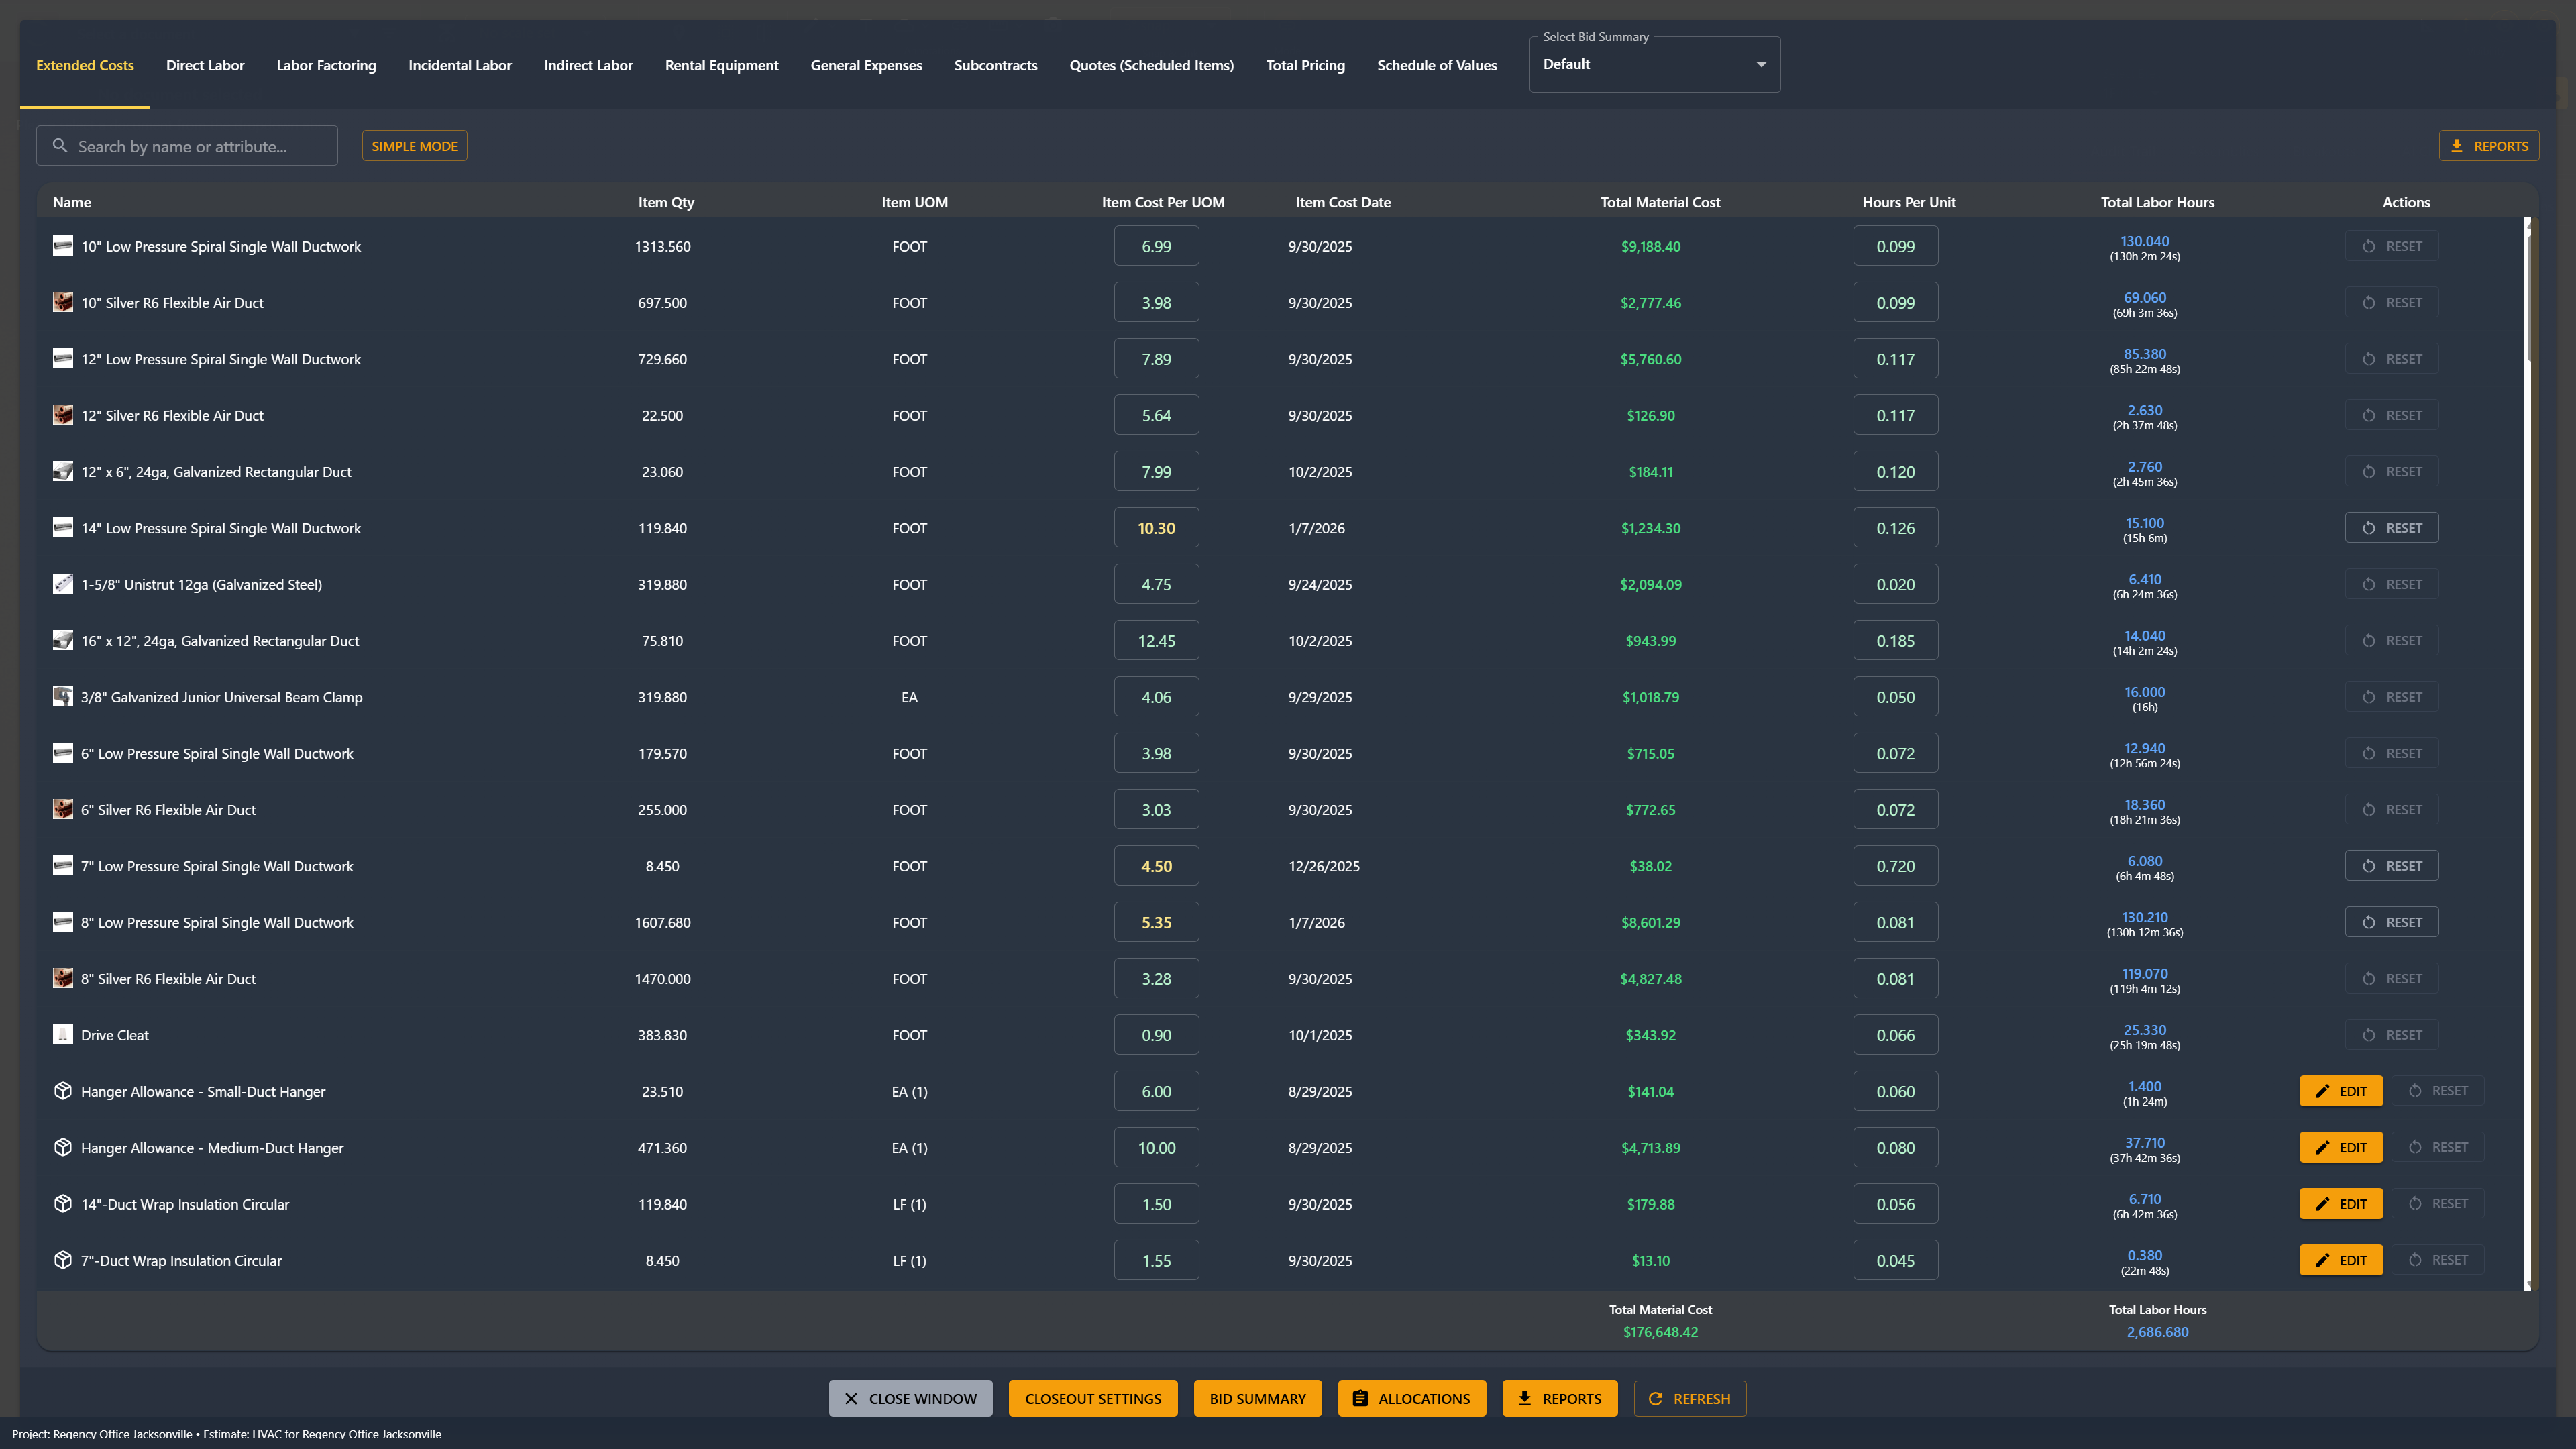Click the thumbnail icon for 10" Silver R6 Flexible Air Duct
The height and width of the screenshot is (1449, 2576).
coord(62,302)
